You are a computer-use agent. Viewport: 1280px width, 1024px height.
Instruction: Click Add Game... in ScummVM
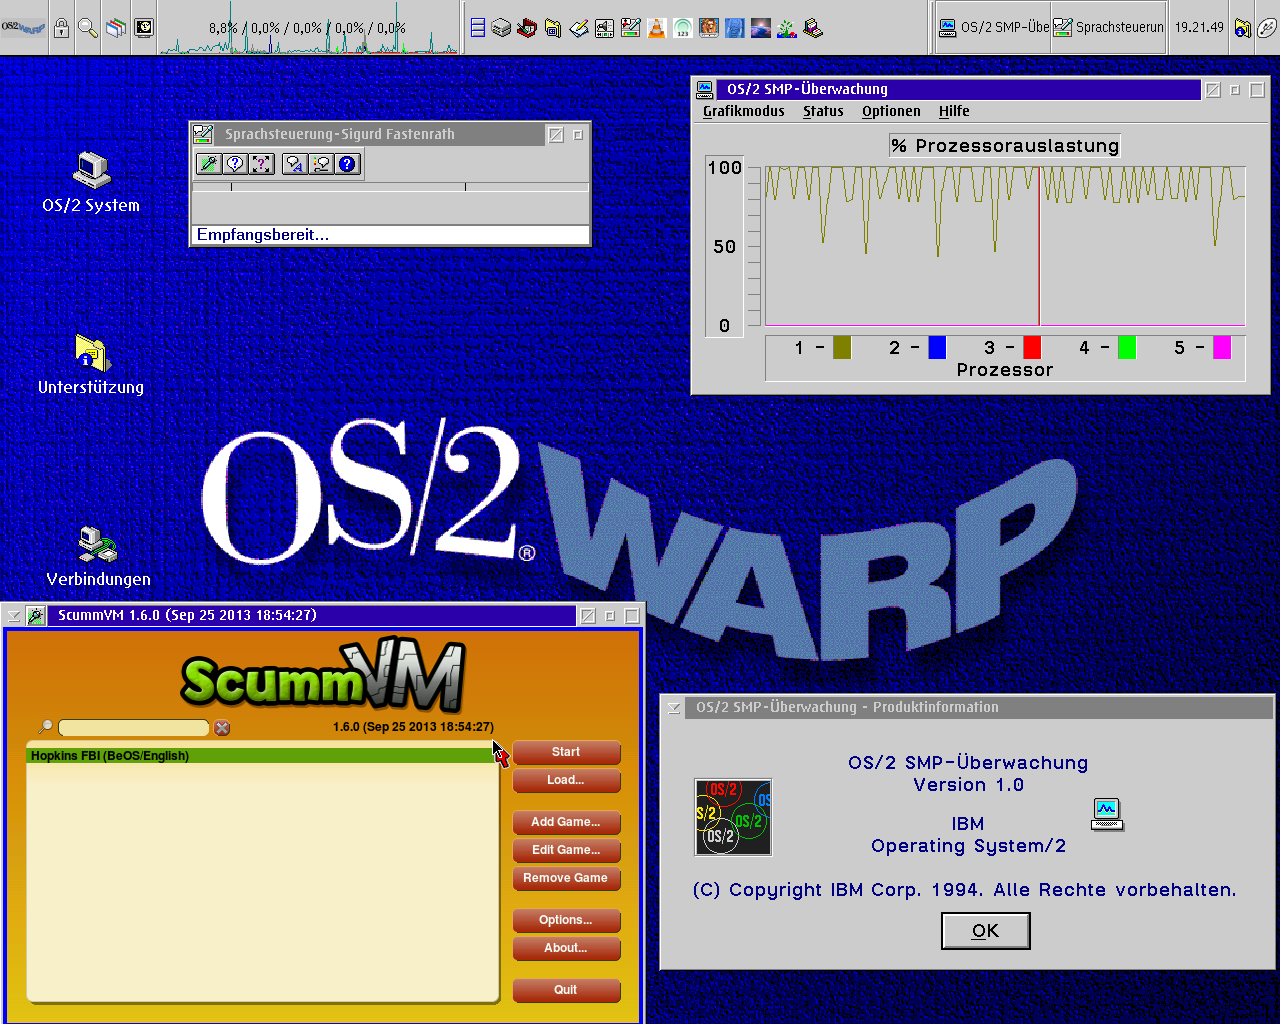click(x=566, y=822)
